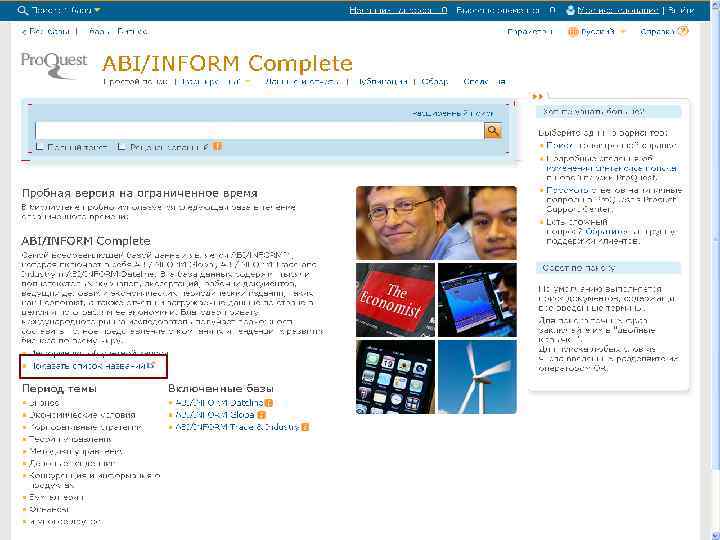
Task: Open the show title list link
Action: coord(88,366)
